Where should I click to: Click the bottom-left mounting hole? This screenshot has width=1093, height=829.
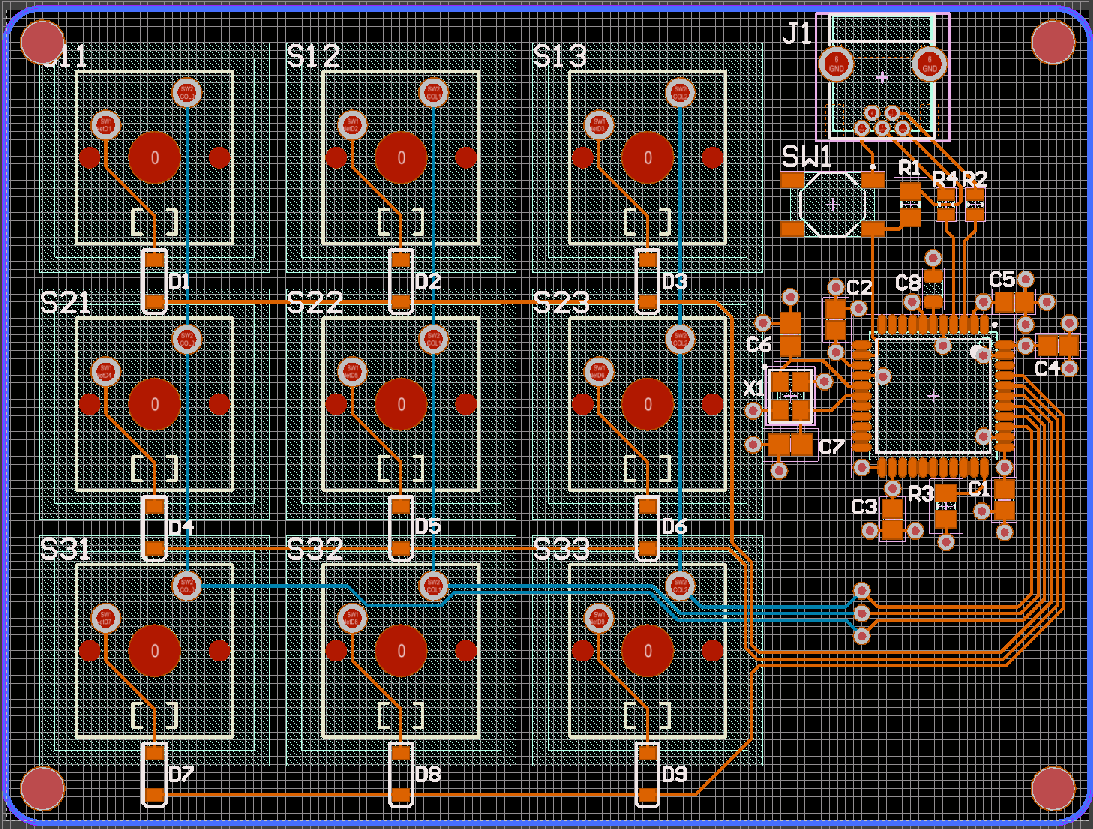coord(41,789)
